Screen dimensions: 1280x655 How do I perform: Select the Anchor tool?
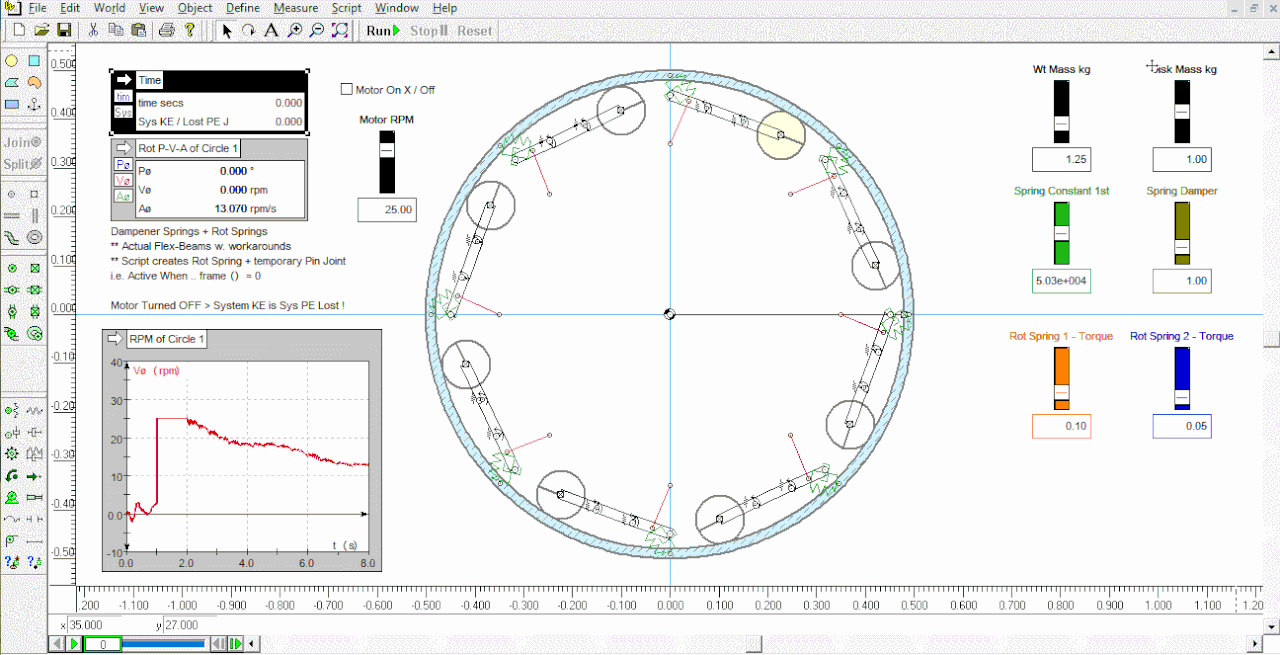pos(34,104)
